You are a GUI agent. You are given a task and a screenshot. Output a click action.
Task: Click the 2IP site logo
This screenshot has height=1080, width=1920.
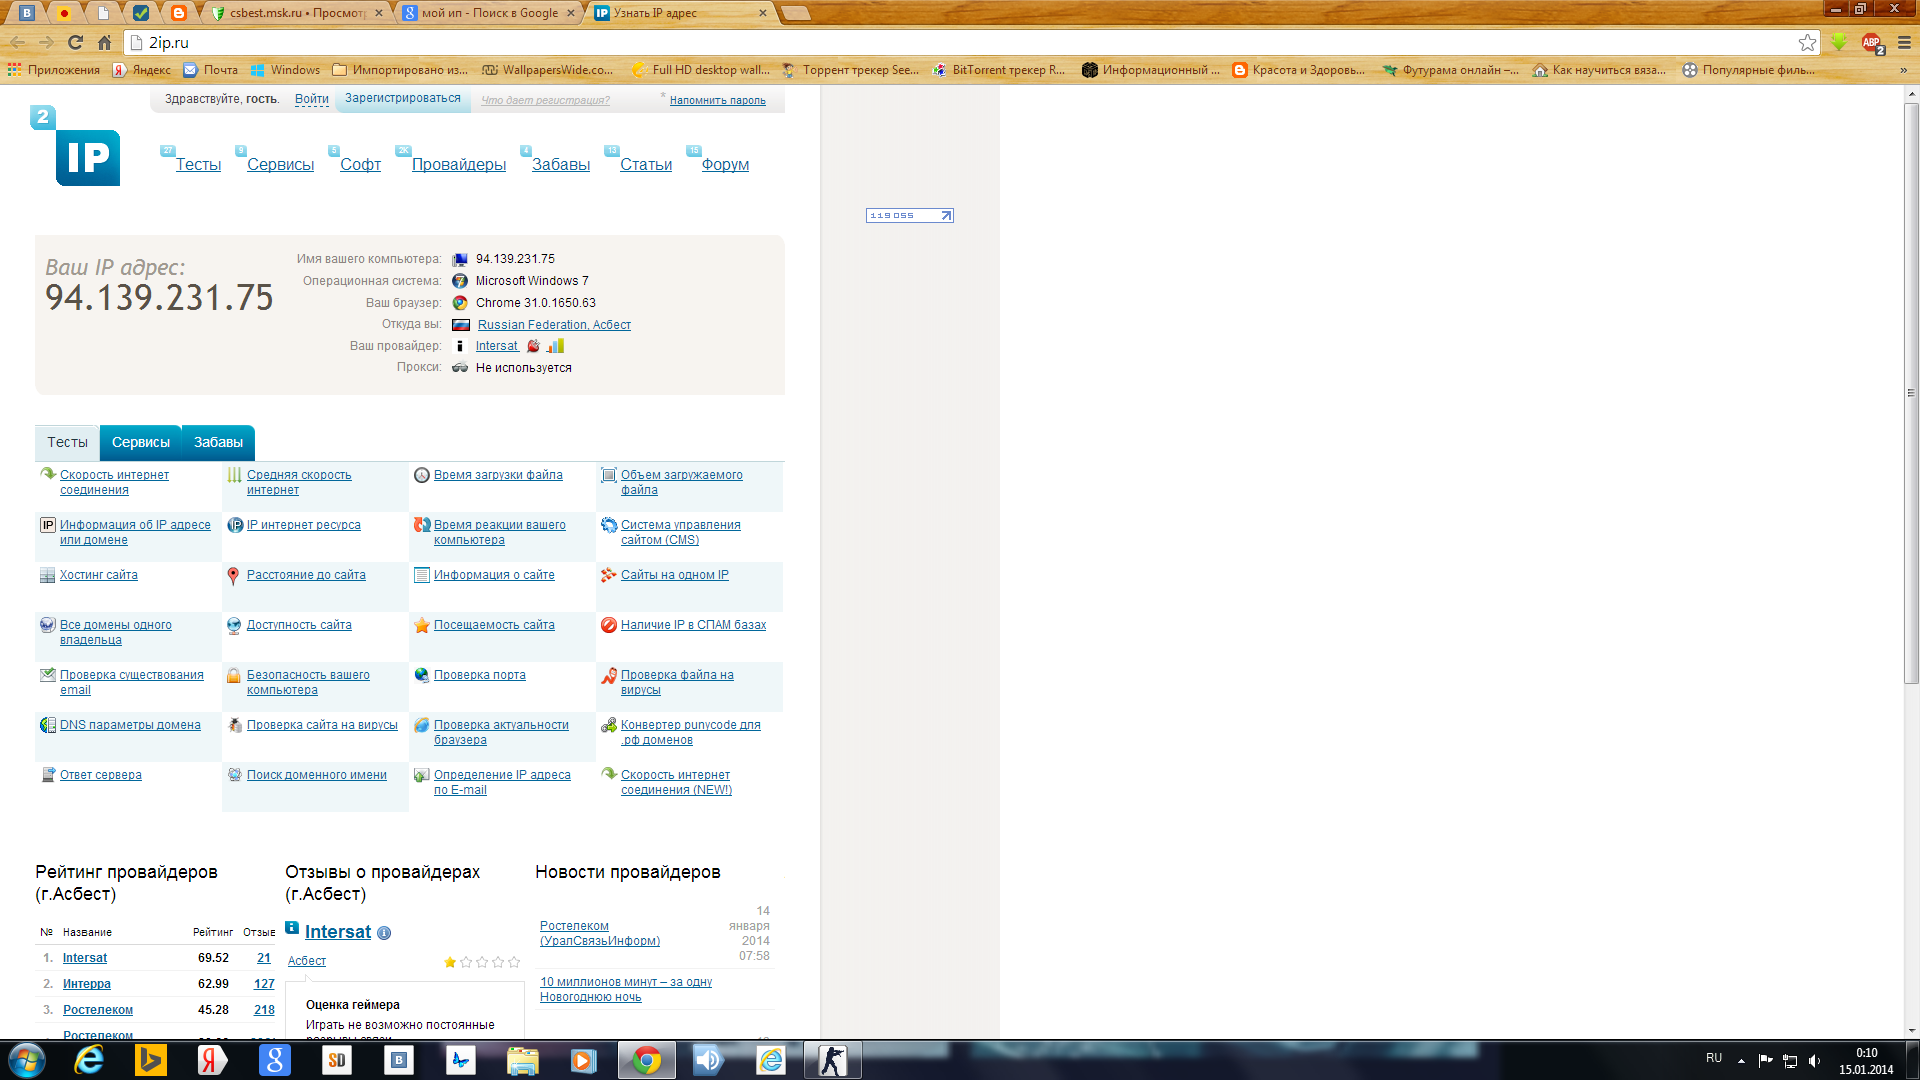86,156
